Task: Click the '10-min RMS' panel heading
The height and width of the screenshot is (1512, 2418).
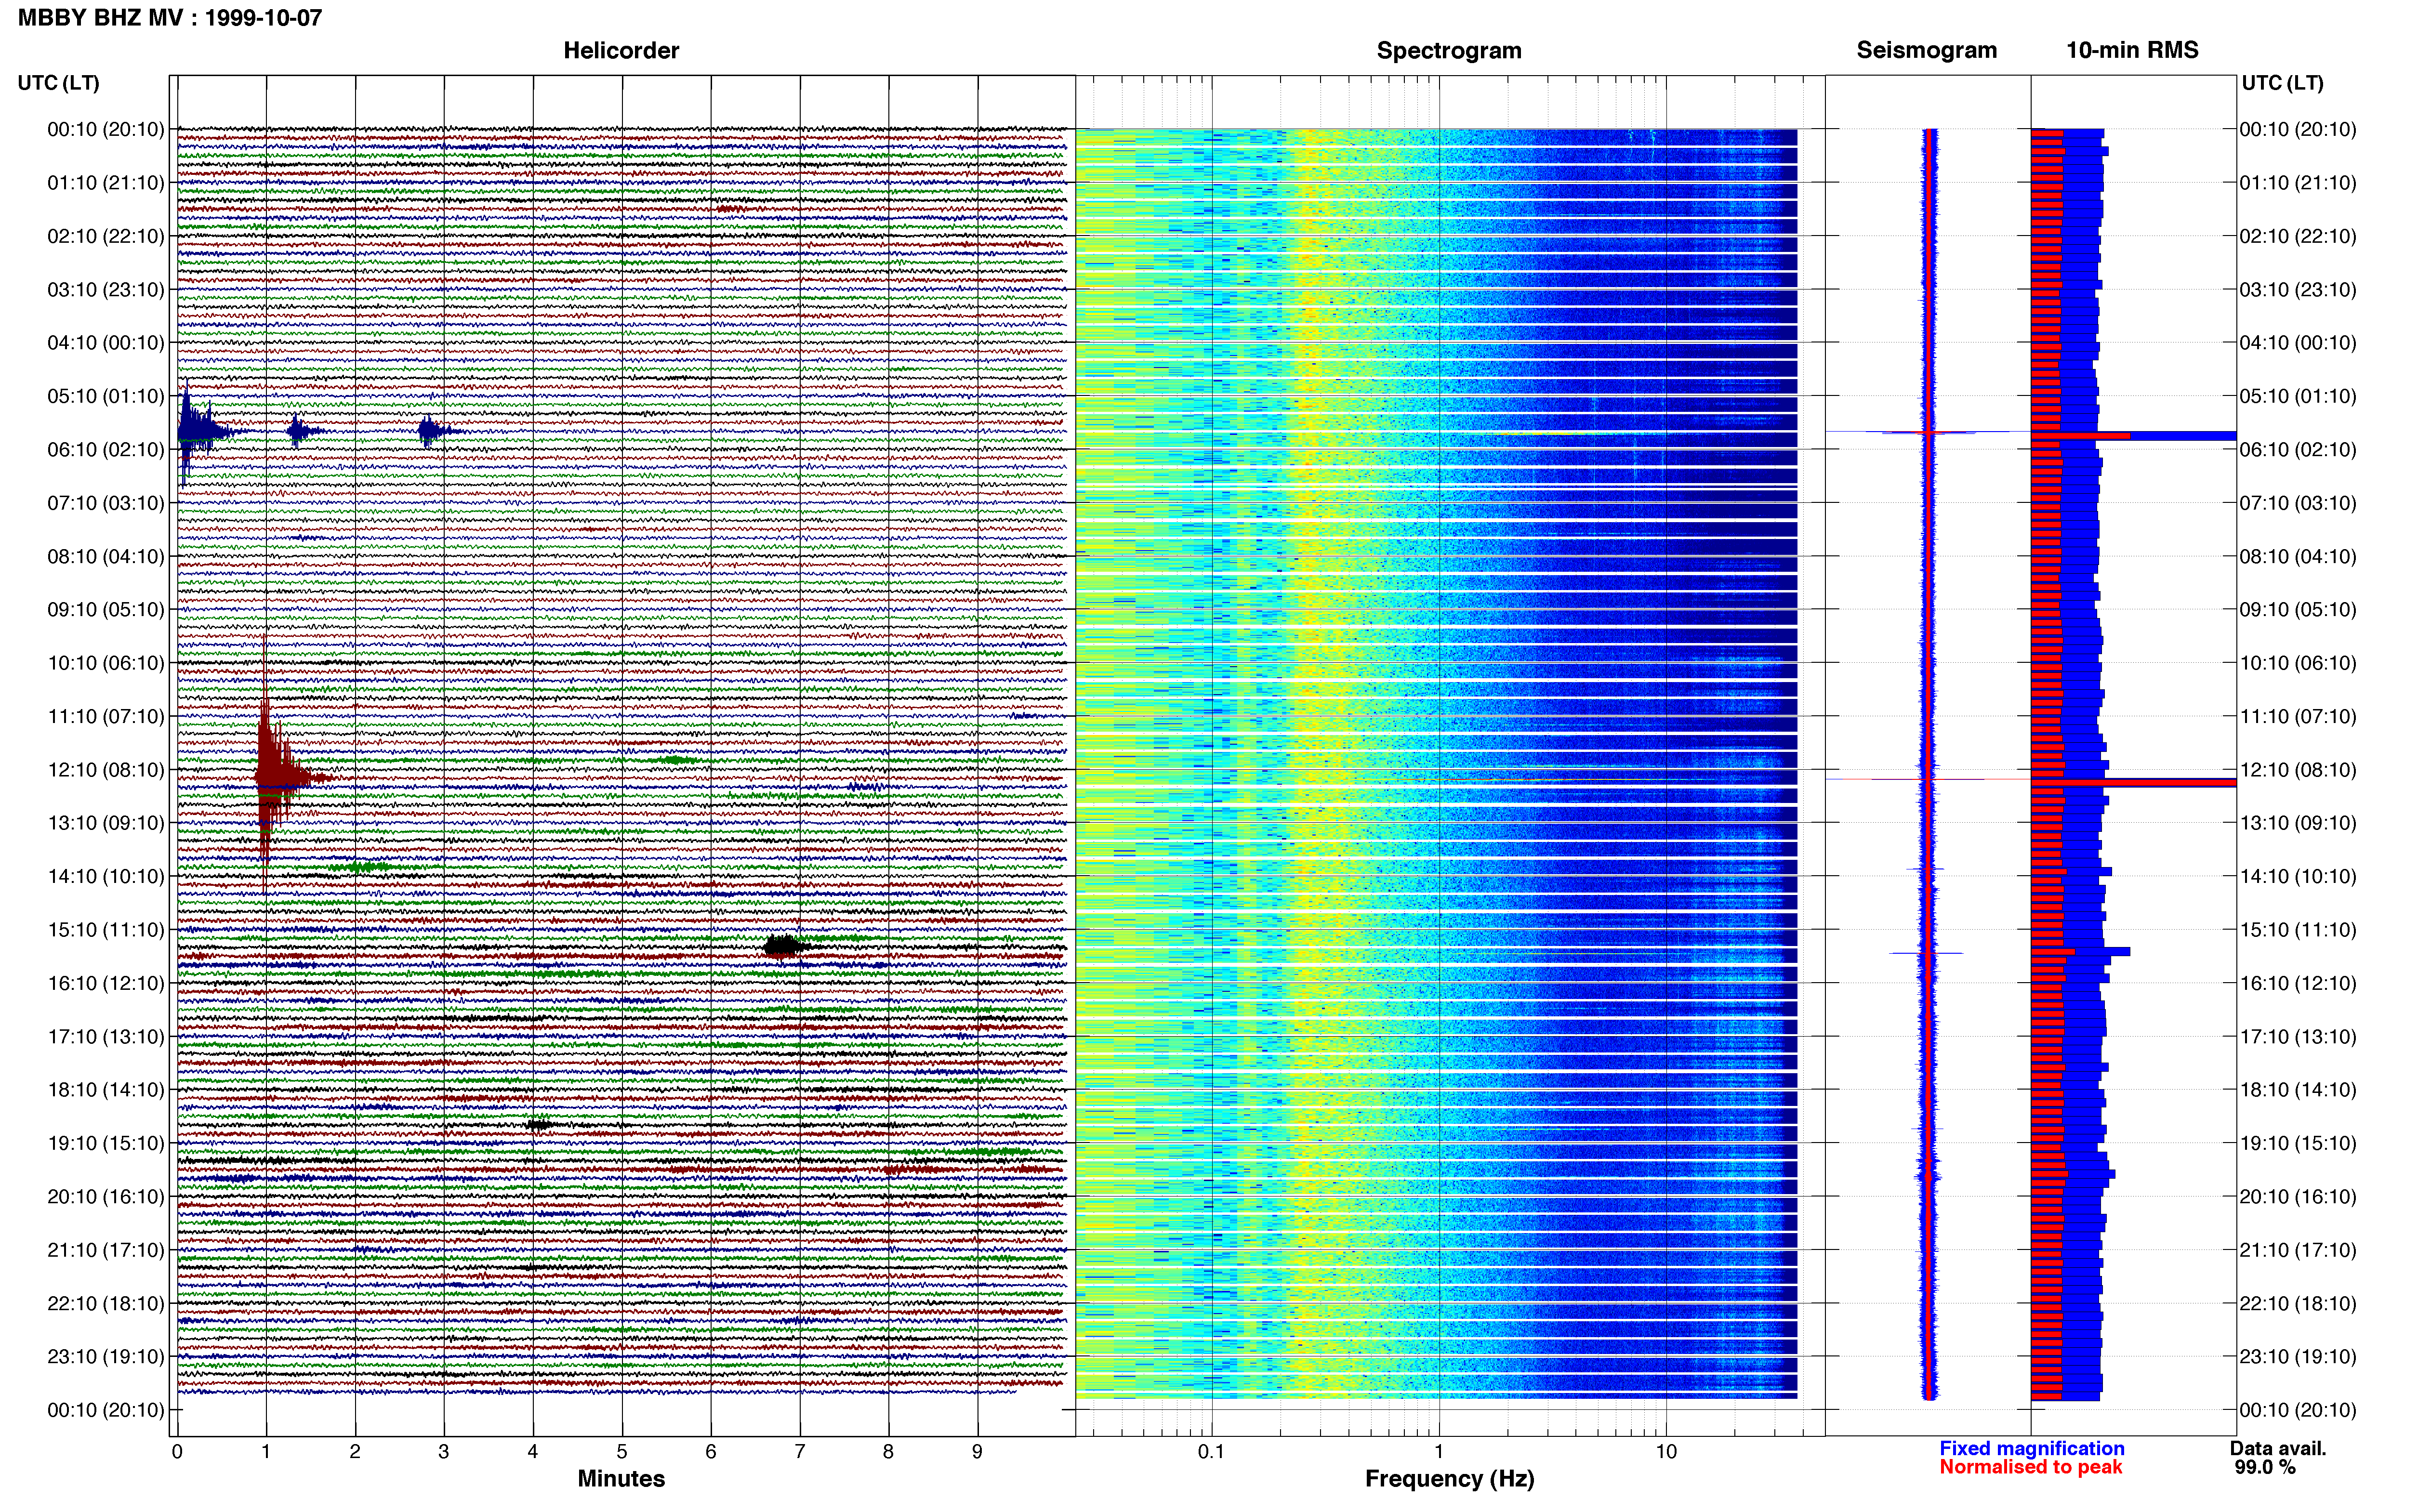Action: click(x=2132, y=50)
